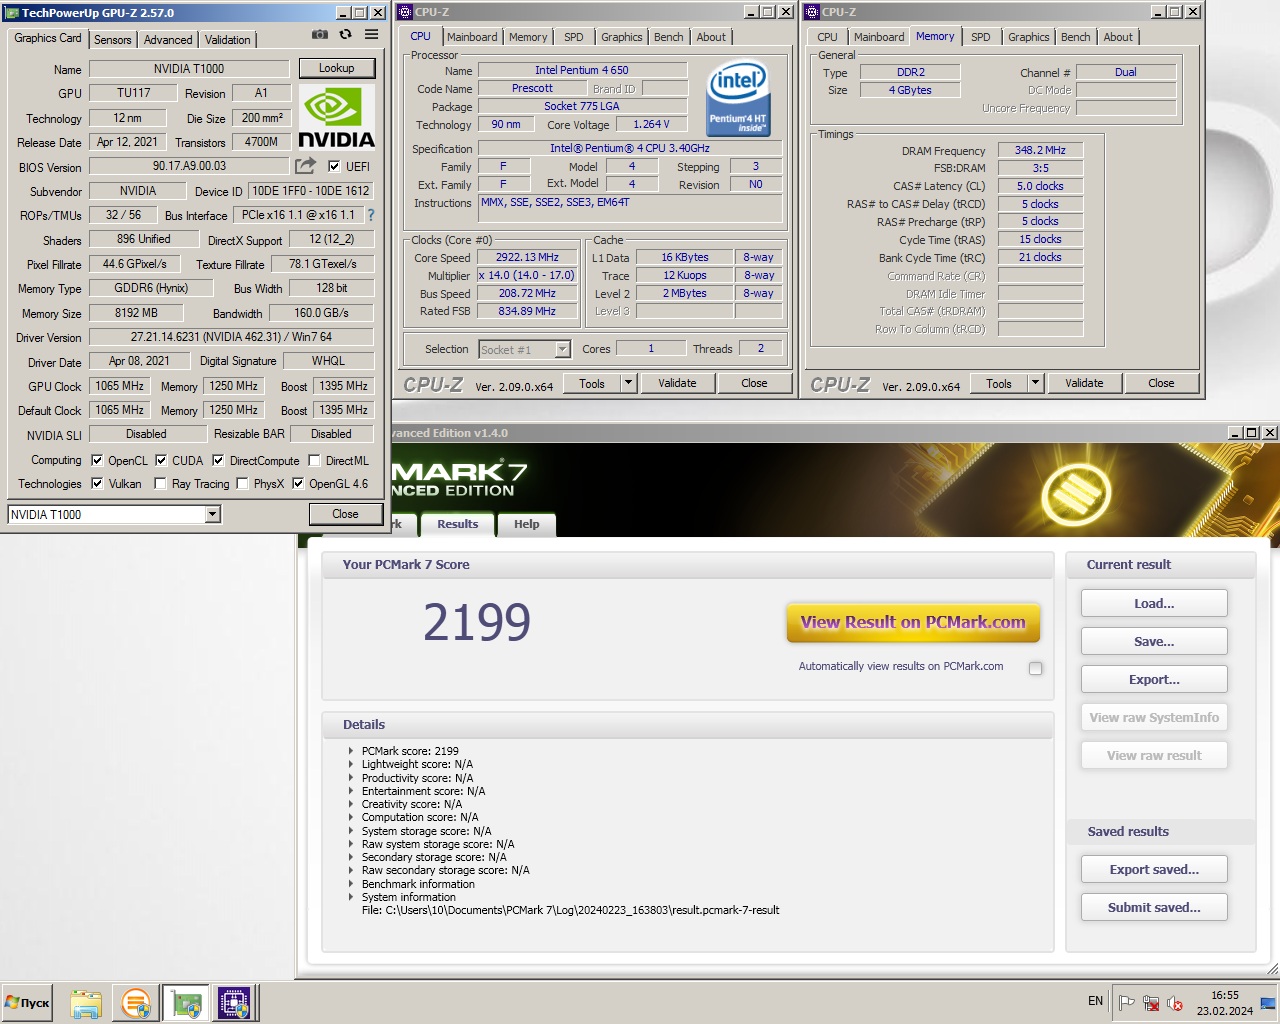Toggle the DirectML checkbox
This screenshot has height=1024, width=1280.
[315, 461]
